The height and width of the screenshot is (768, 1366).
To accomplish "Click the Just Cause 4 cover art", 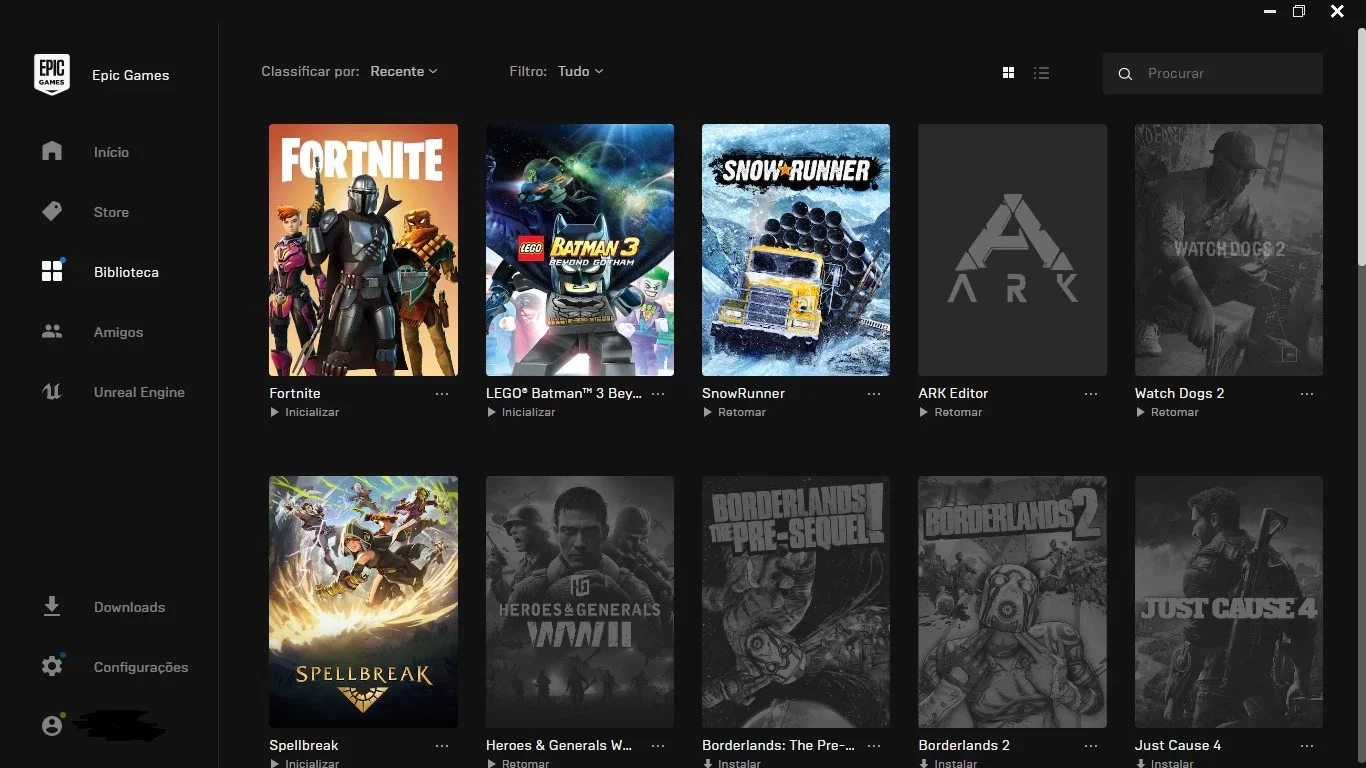I will 1229,602.
